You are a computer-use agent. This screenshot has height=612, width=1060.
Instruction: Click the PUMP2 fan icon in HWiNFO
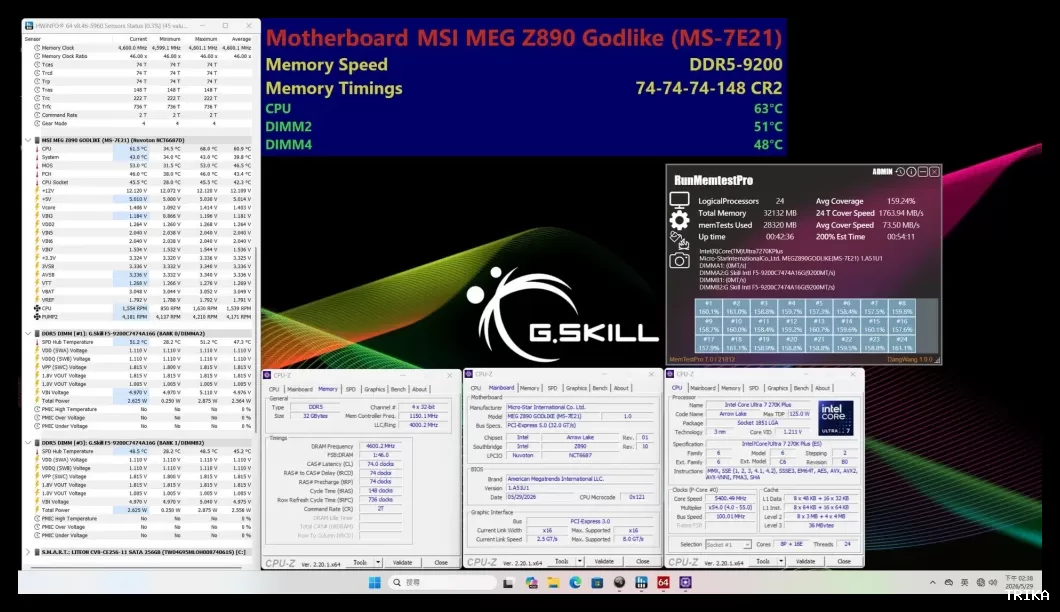tap(37, 316)
